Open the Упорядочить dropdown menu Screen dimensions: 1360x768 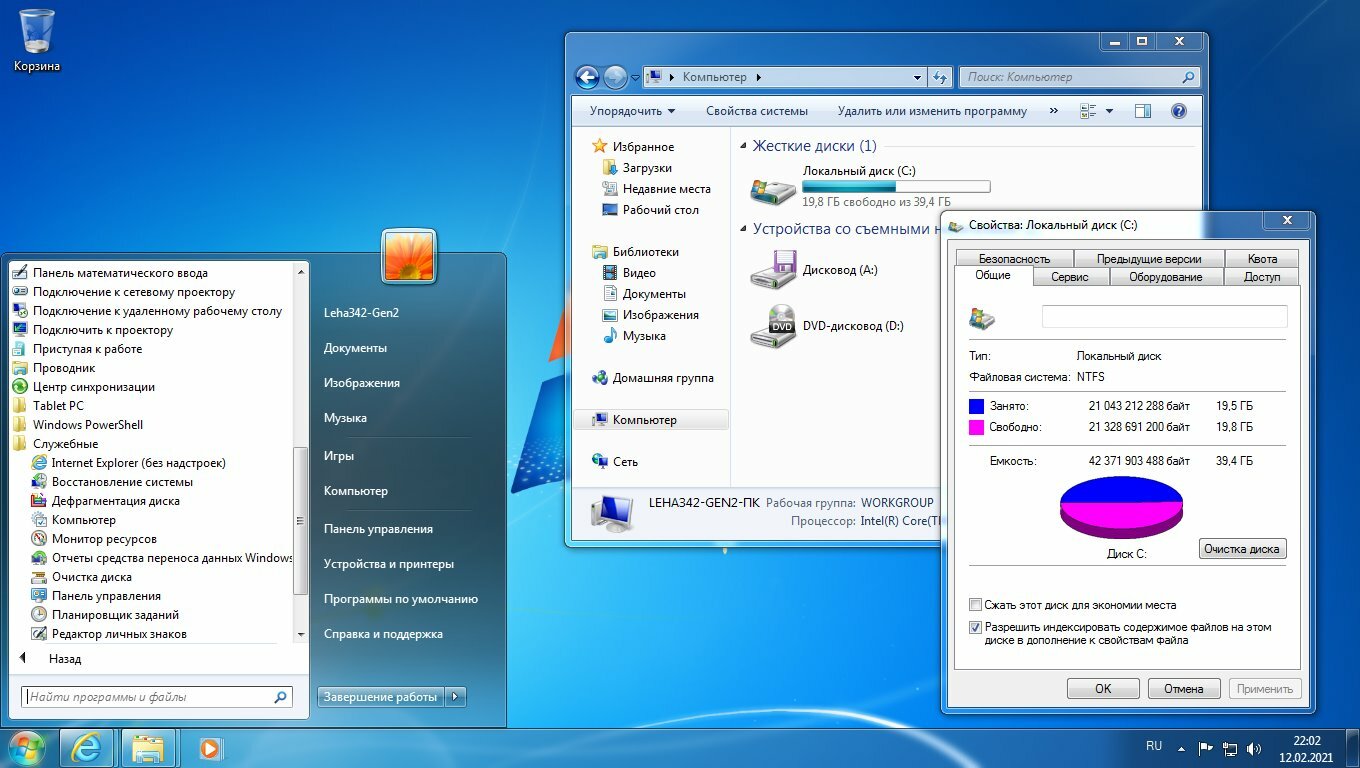(632, 111)
